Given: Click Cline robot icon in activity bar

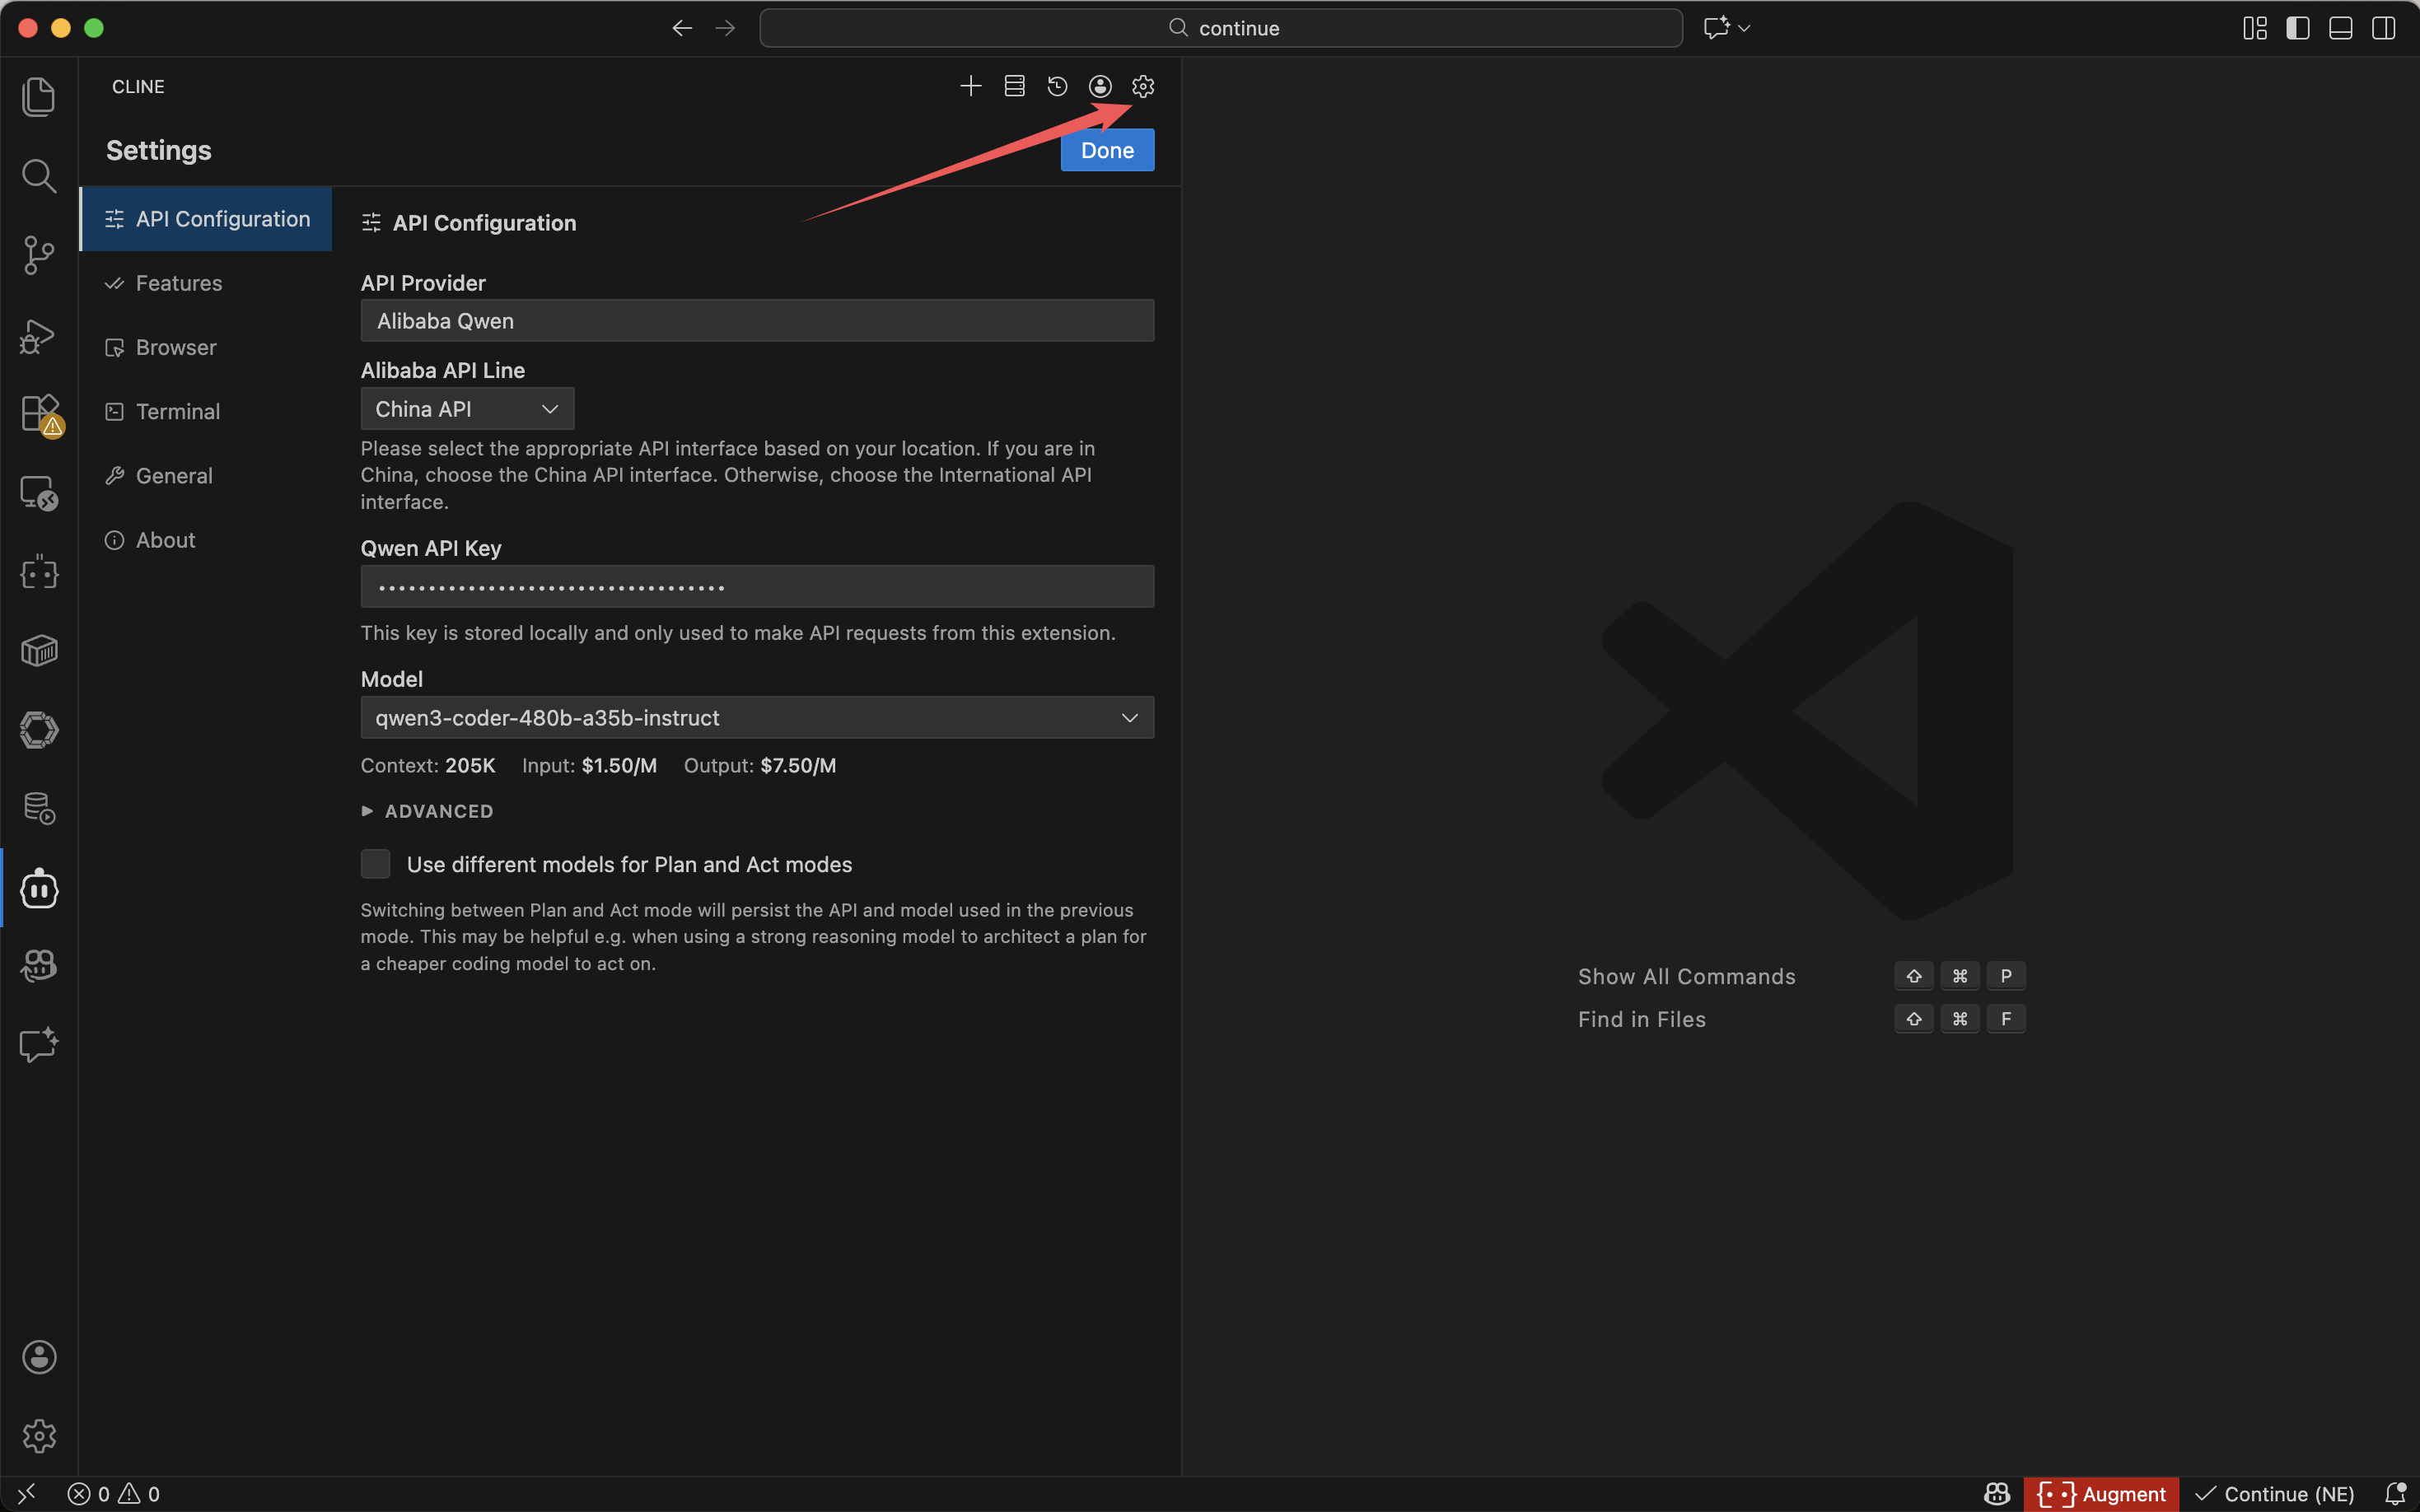Looking at the screenshot, I should click(39, 888).
